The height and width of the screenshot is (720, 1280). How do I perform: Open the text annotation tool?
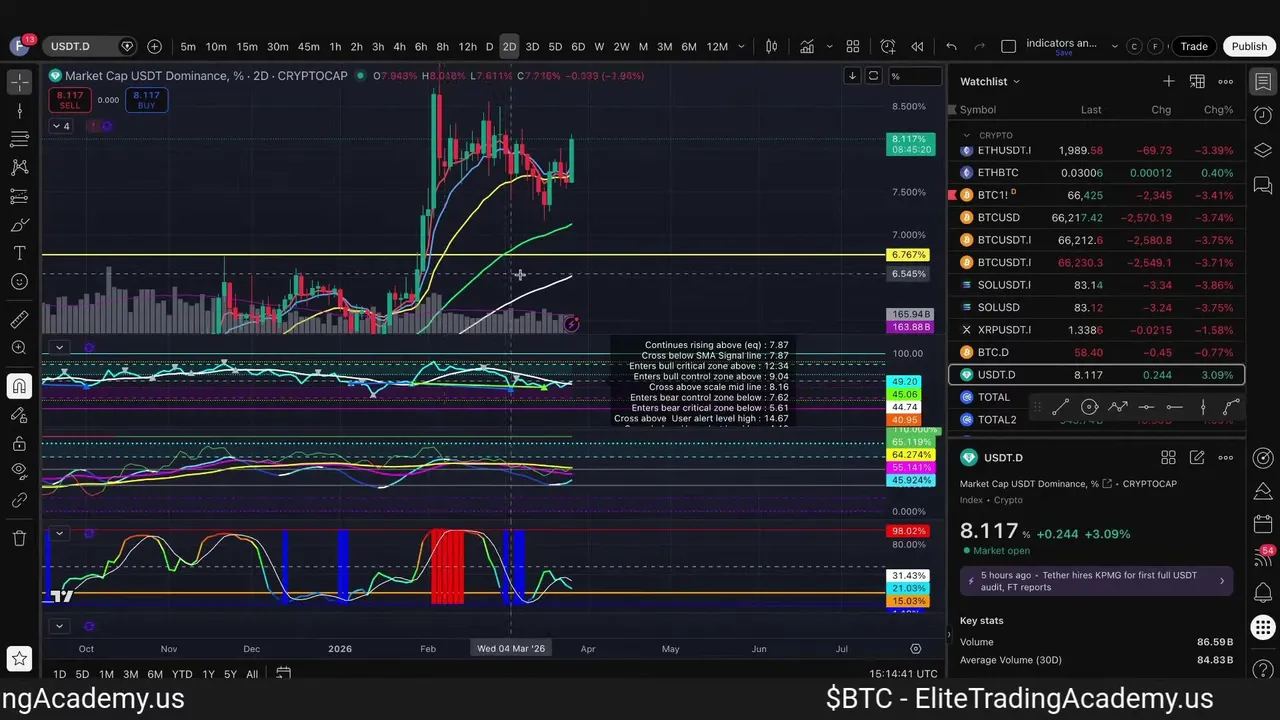pyautogui.click(x=19, y=253)
